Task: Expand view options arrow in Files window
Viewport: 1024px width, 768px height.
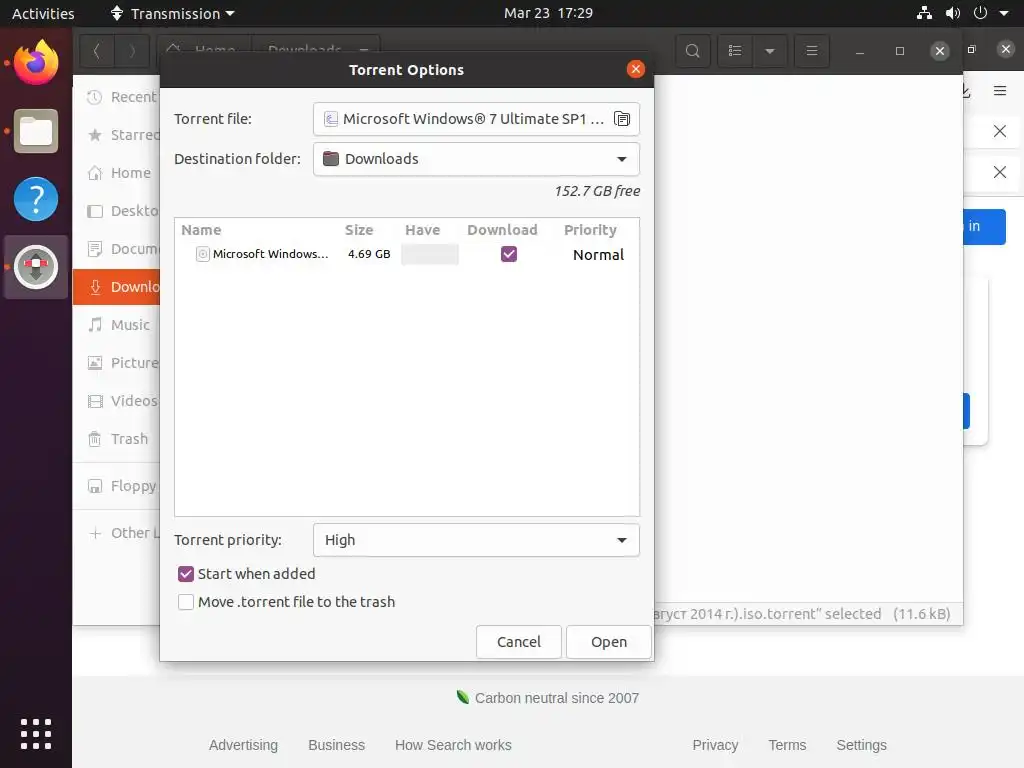Action: point(770,51)
